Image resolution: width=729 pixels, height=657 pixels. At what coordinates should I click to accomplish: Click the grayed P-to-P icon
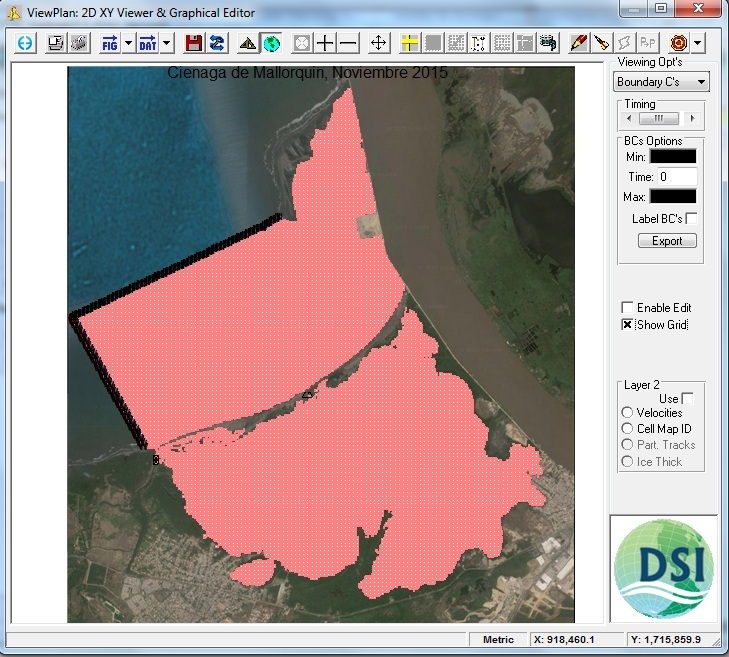tap(648, 43)
